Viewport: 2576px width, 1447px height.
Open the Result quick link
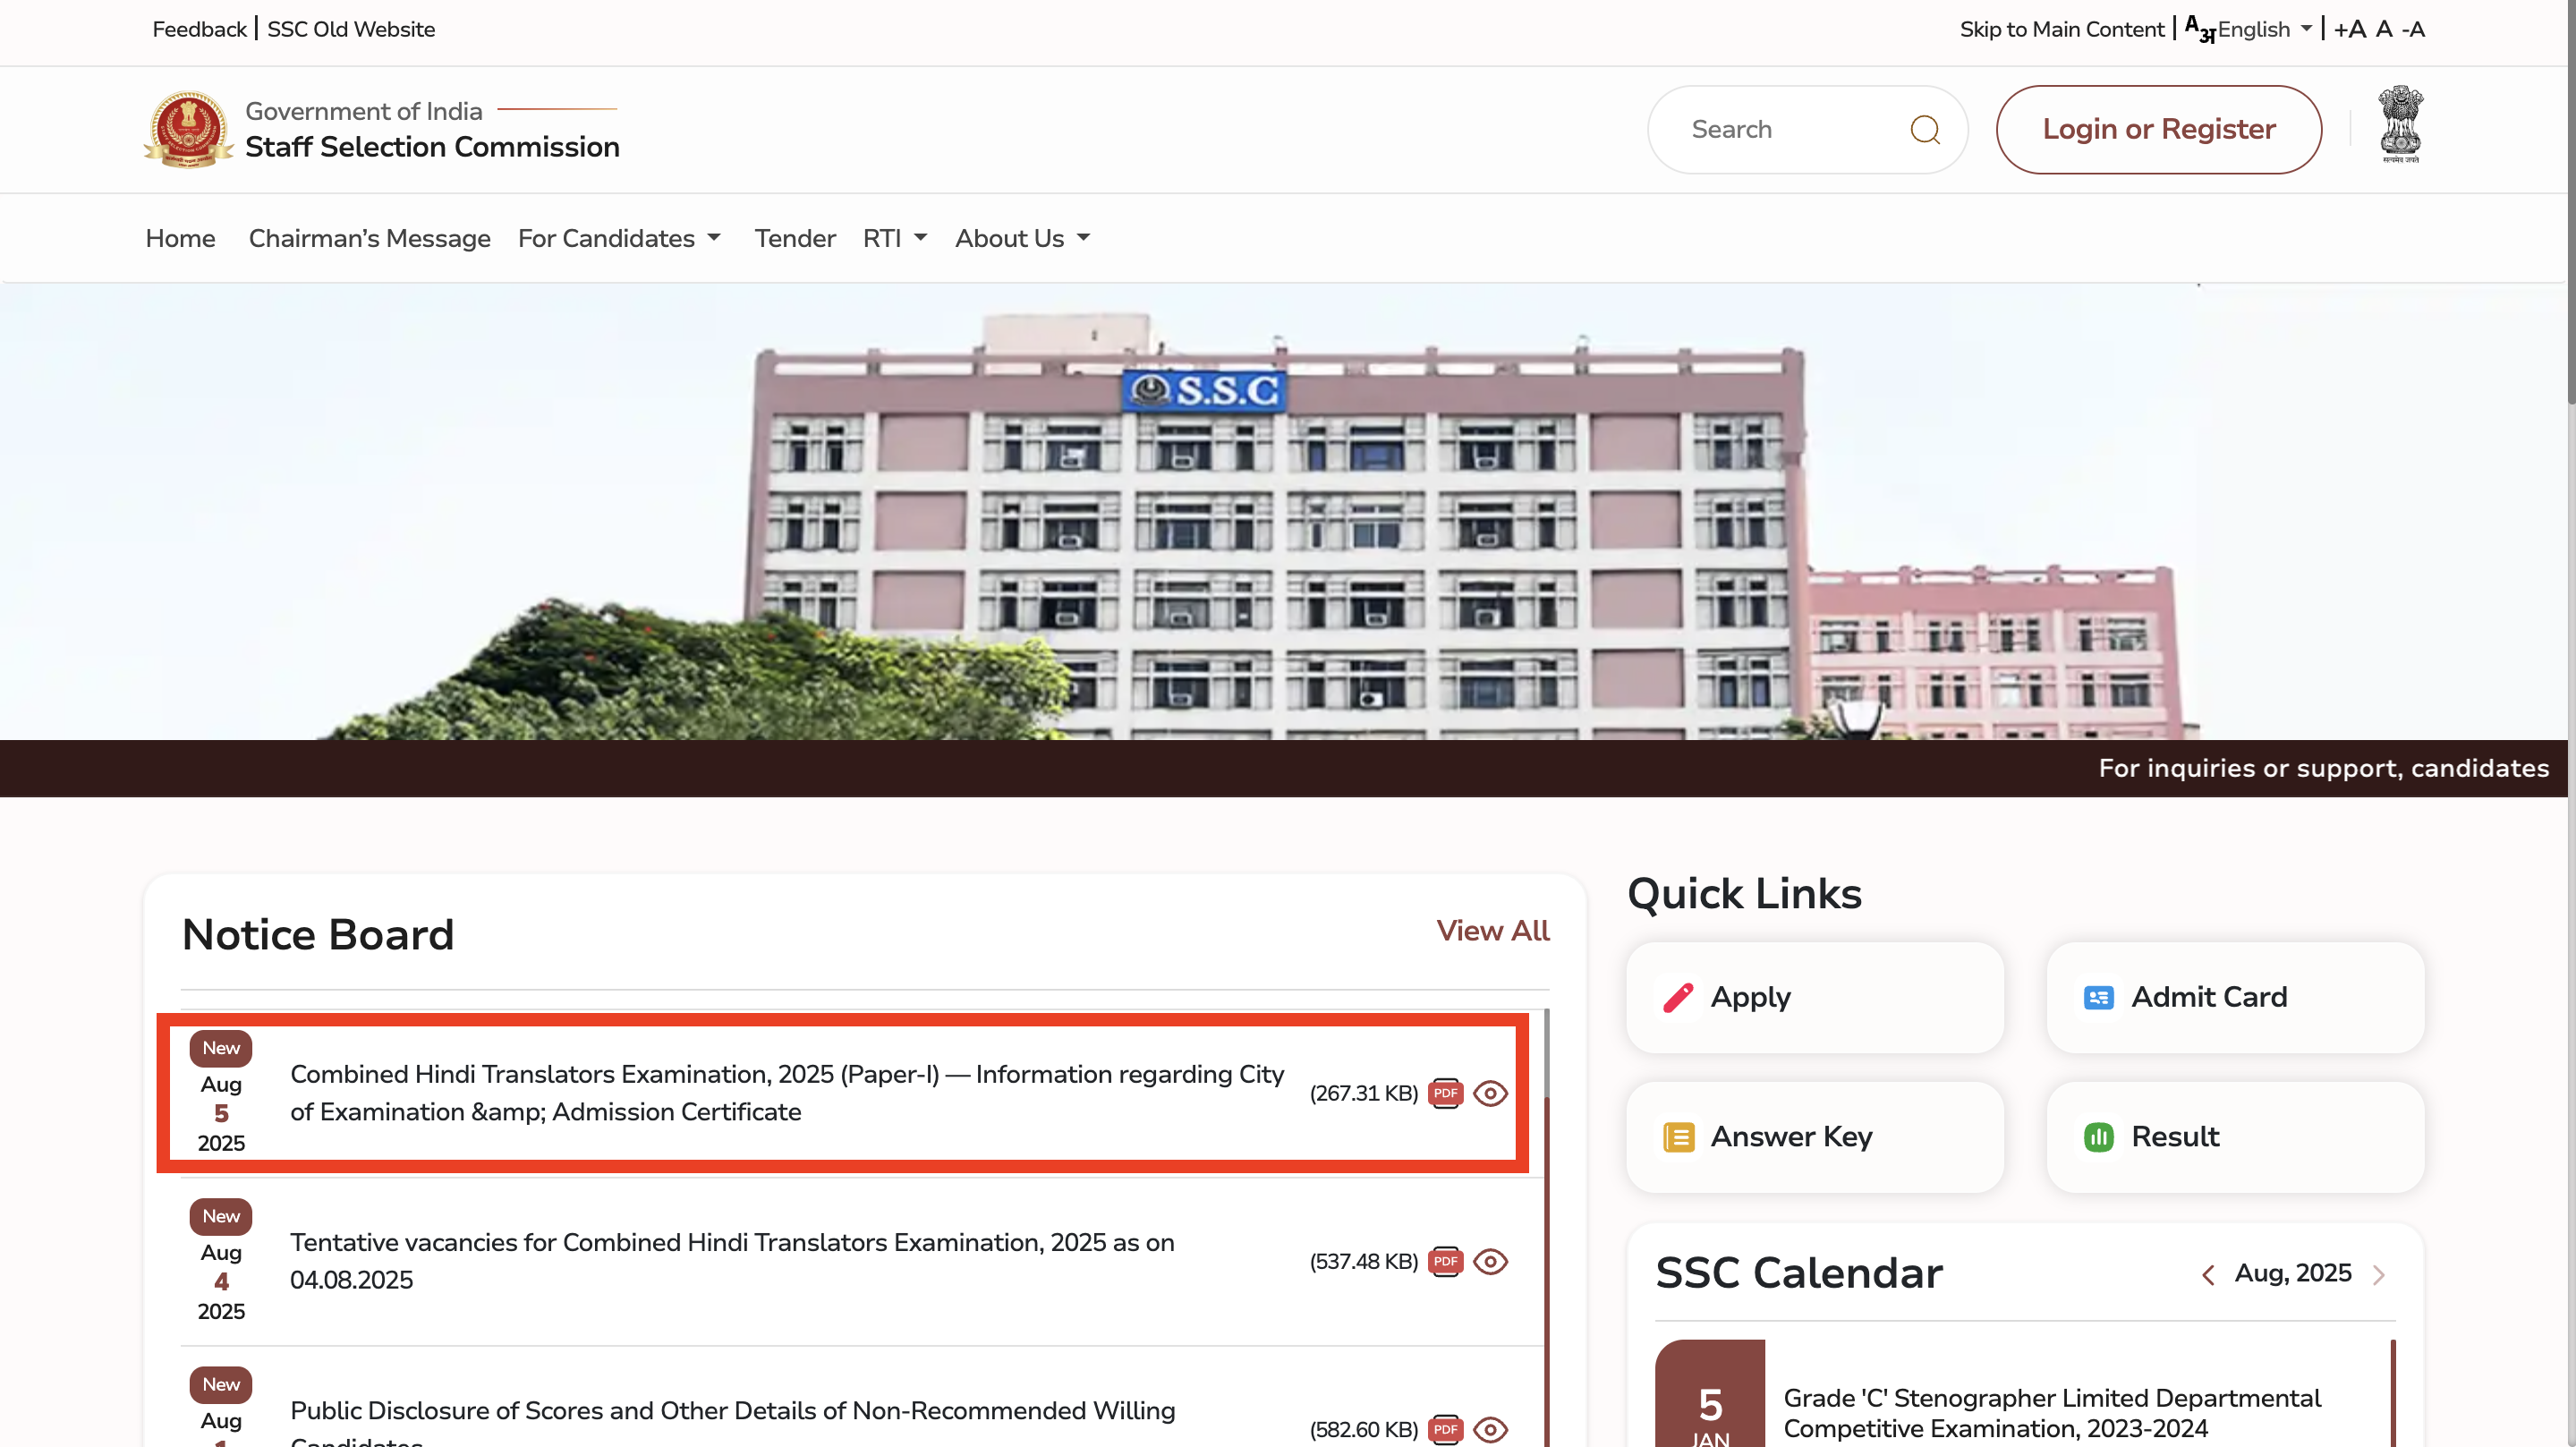click(x=2235, y=1137)
